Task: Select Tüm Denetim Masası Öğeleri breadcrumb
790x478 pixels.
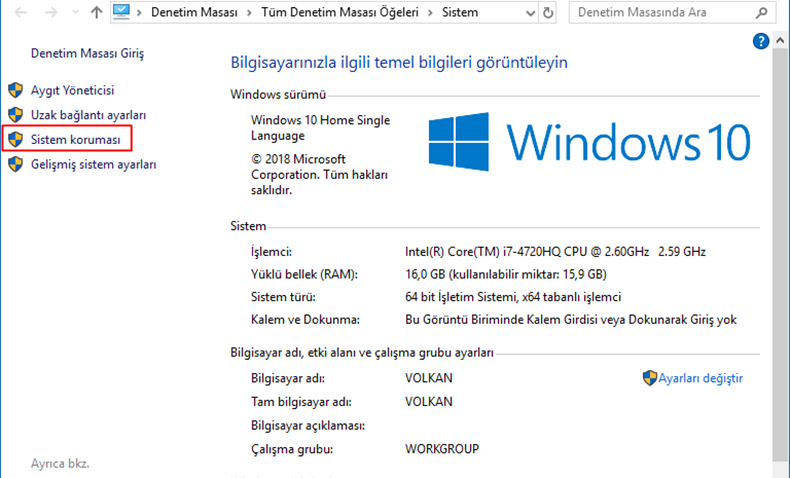Action: click(x=340, y=12)
